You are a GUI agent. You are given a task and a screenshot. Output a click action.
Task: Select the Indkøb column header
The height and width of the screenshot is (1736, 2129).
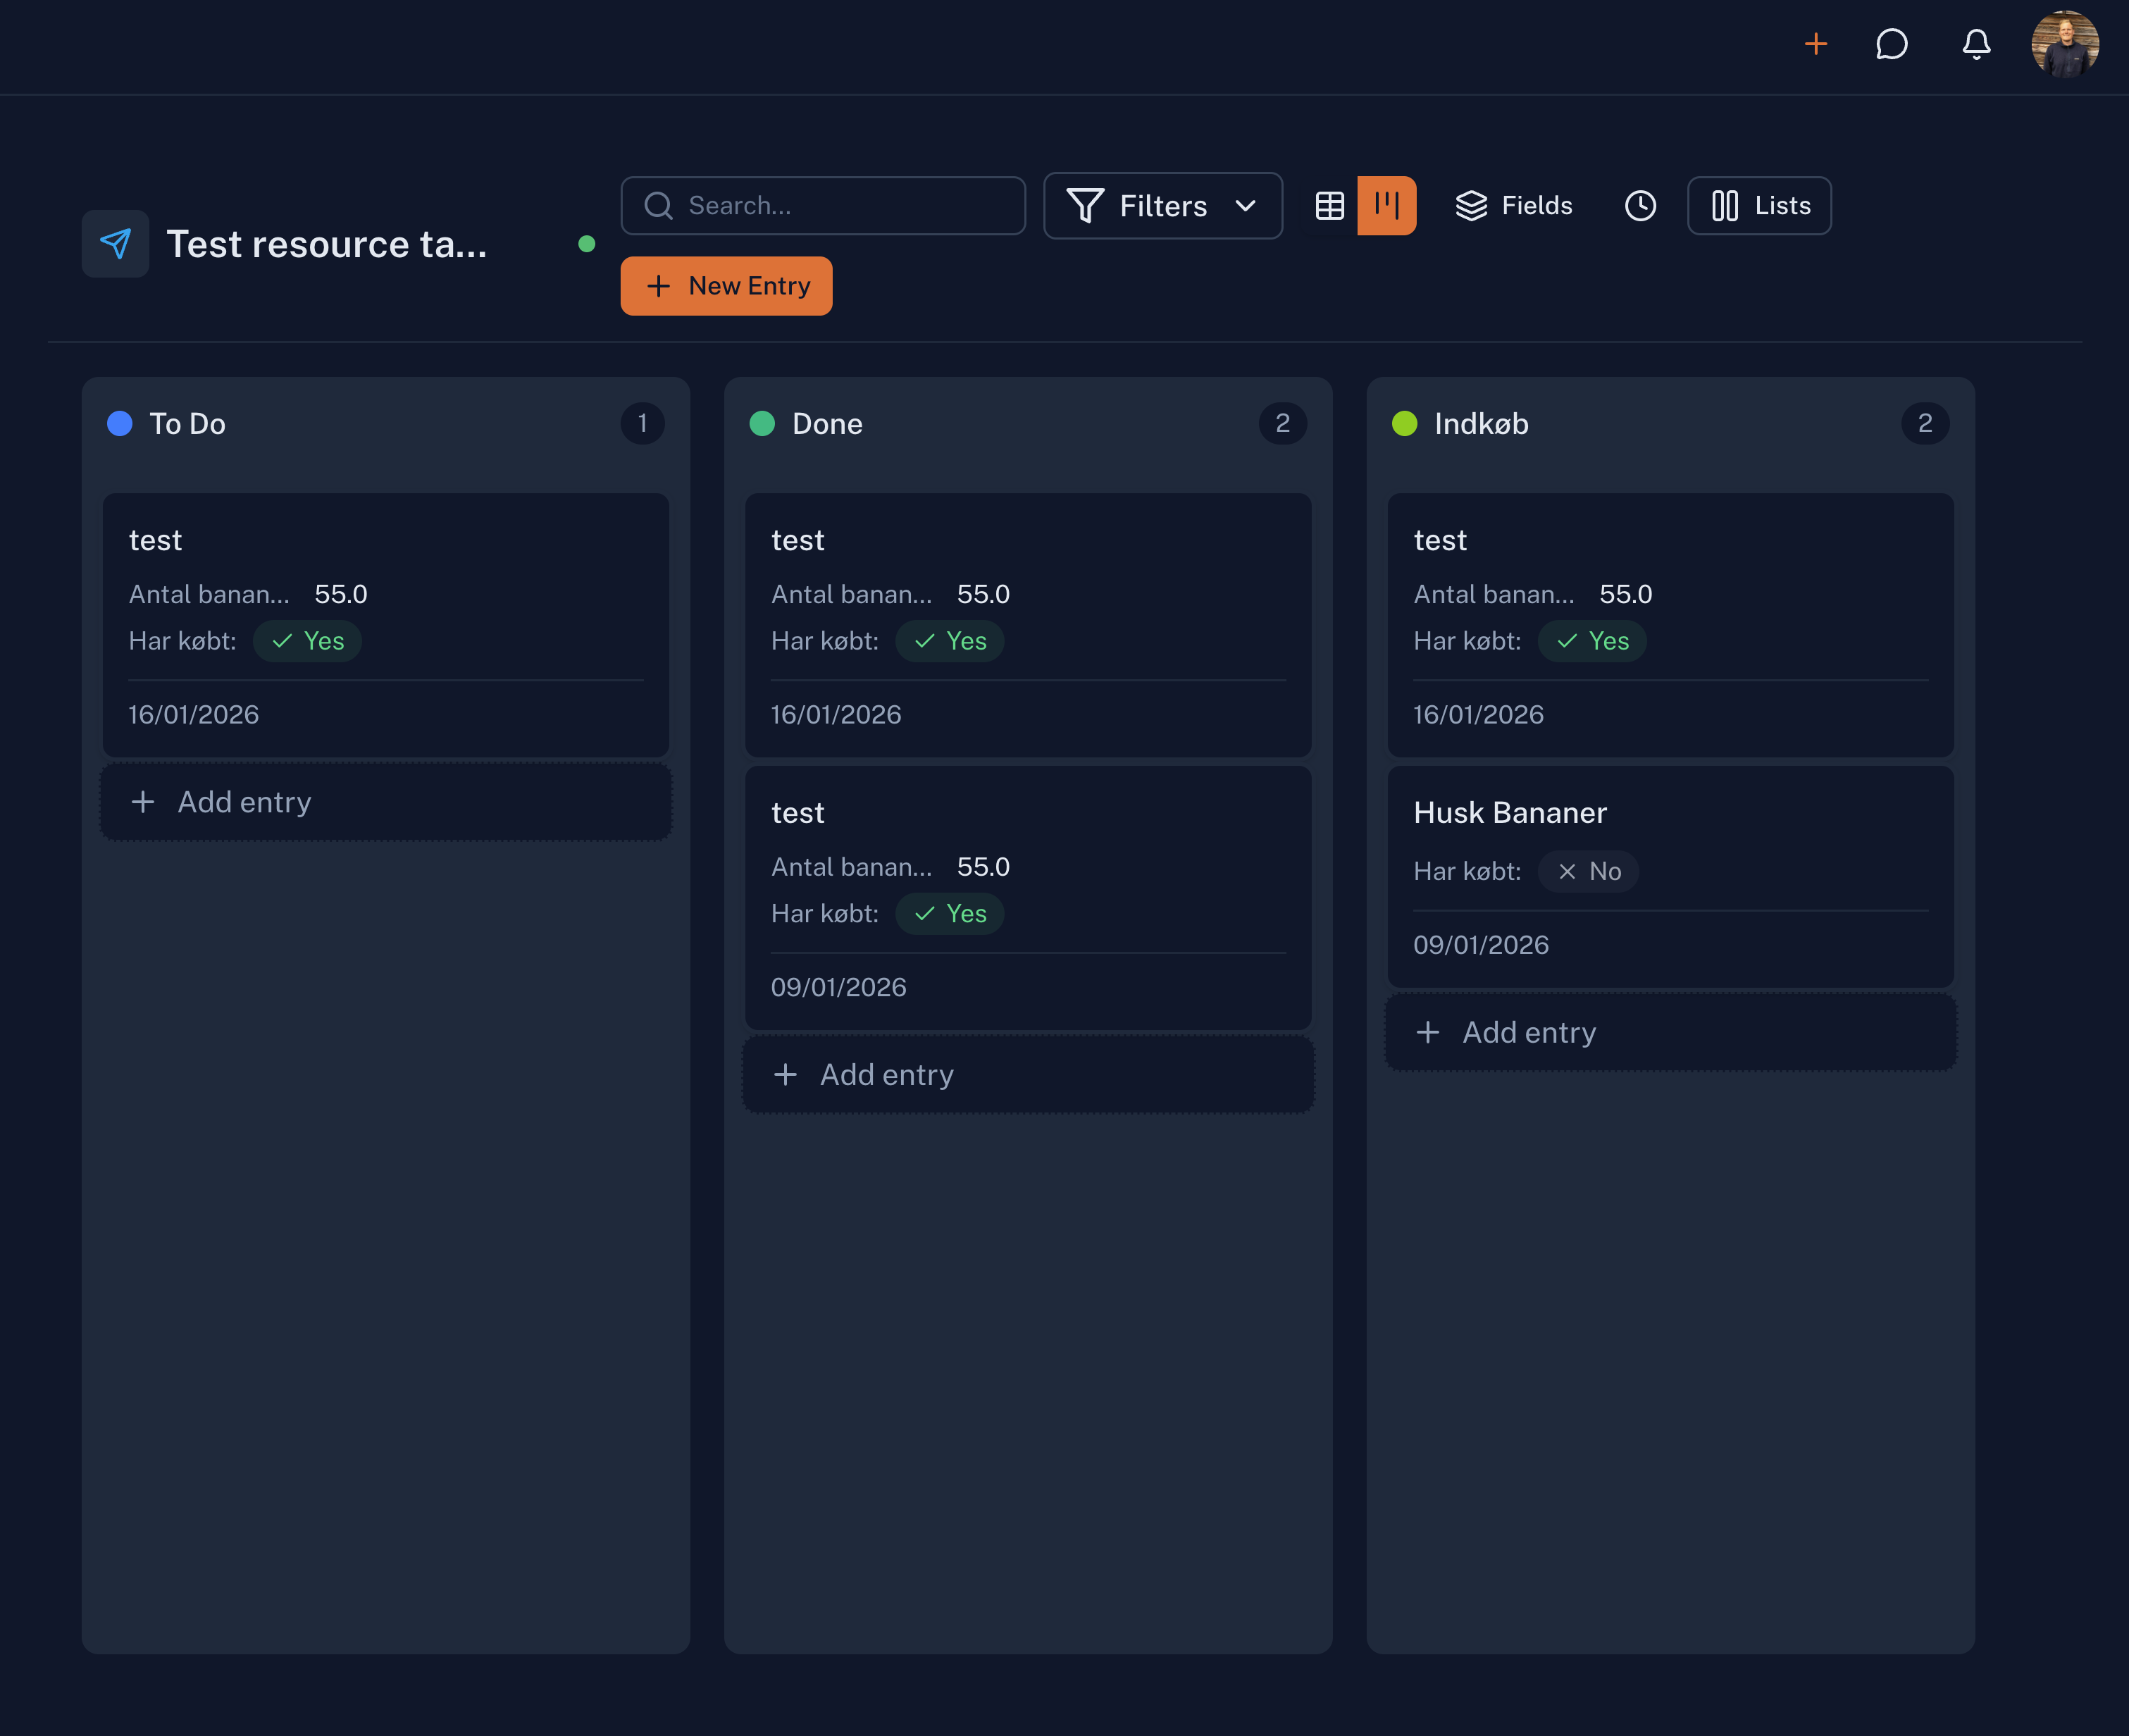coord(1480,423)
